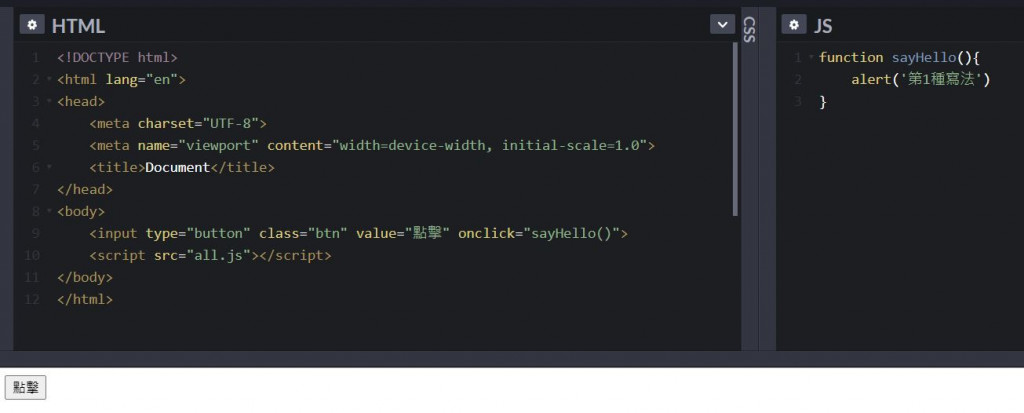Click line number 5 in HTML gutter

tap(35, 145)
